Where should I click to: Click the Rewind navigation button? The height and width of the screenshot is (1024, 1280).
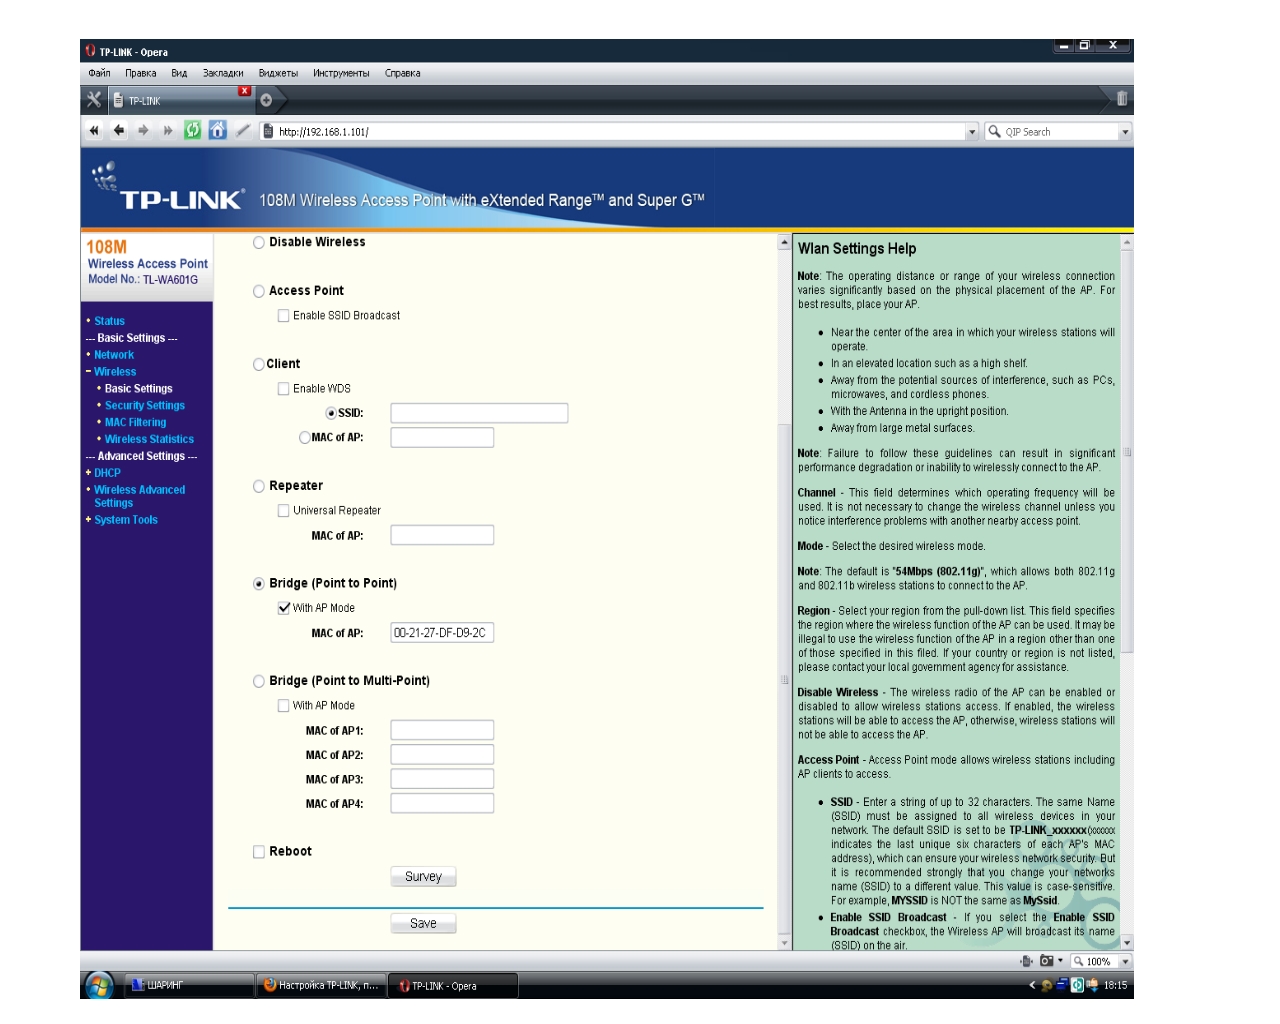tap(94, 131)
